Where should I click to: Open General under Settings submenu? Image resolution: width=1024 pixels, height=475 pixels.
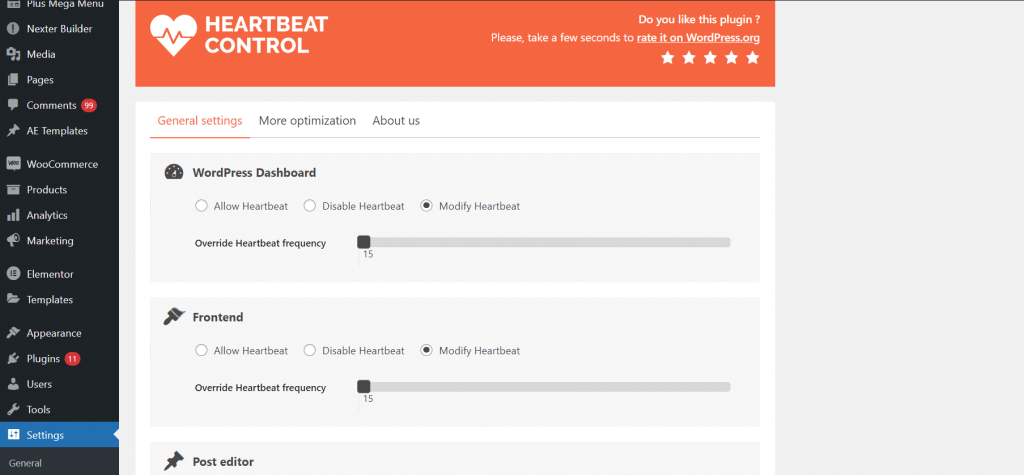pyautogui.click(x=25, y=463)
